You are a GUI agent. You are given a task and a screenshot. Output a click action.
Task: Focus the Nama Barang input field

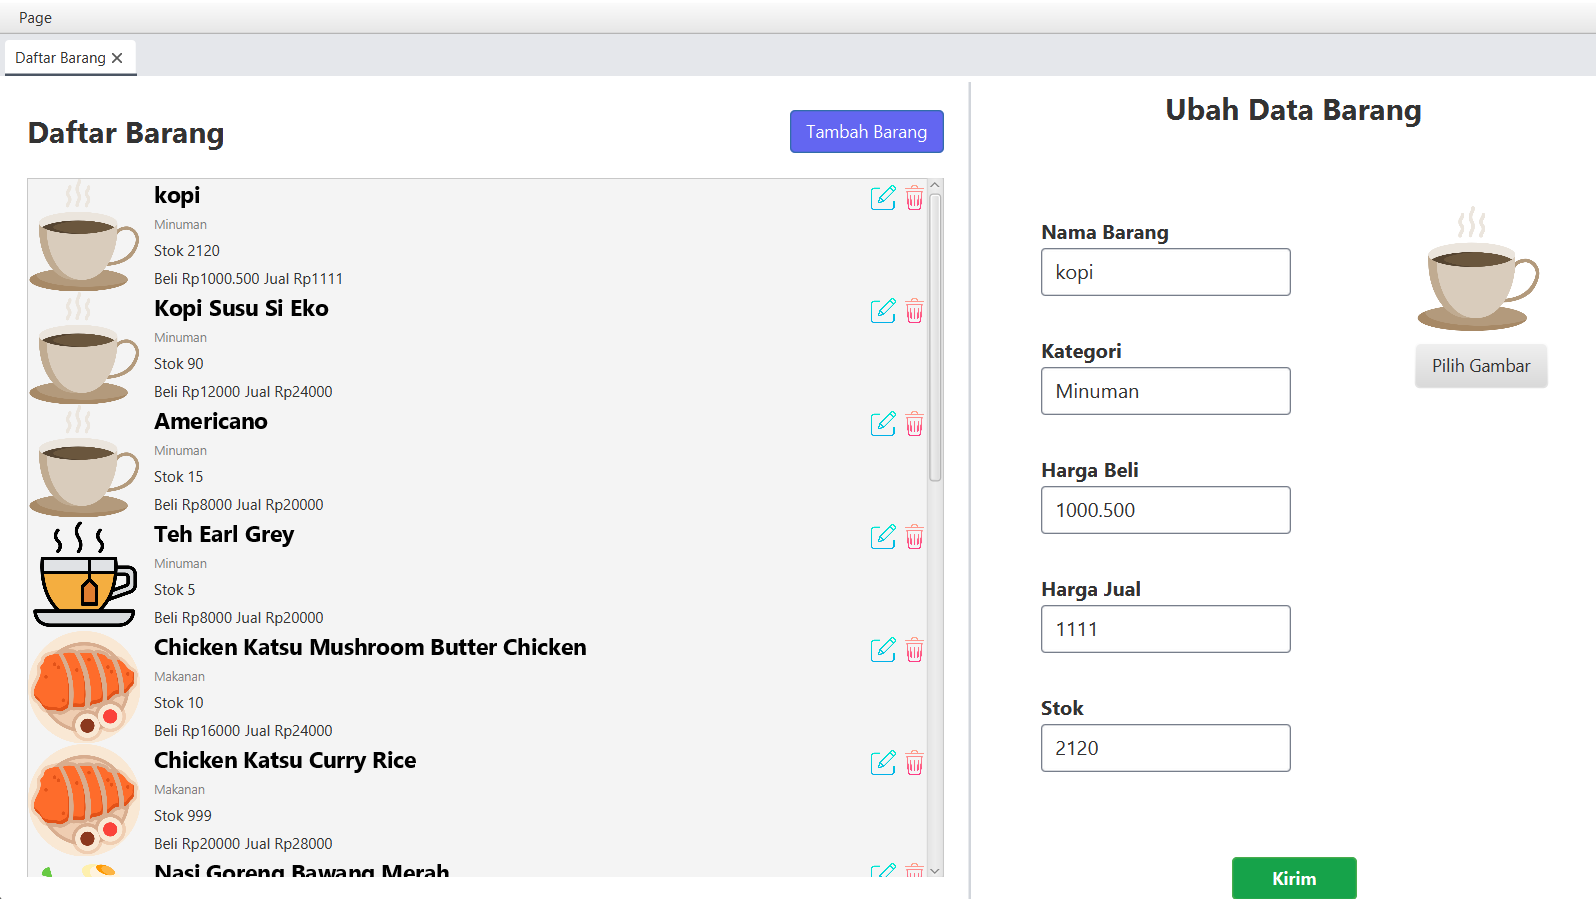click(x=1166, y=272)
